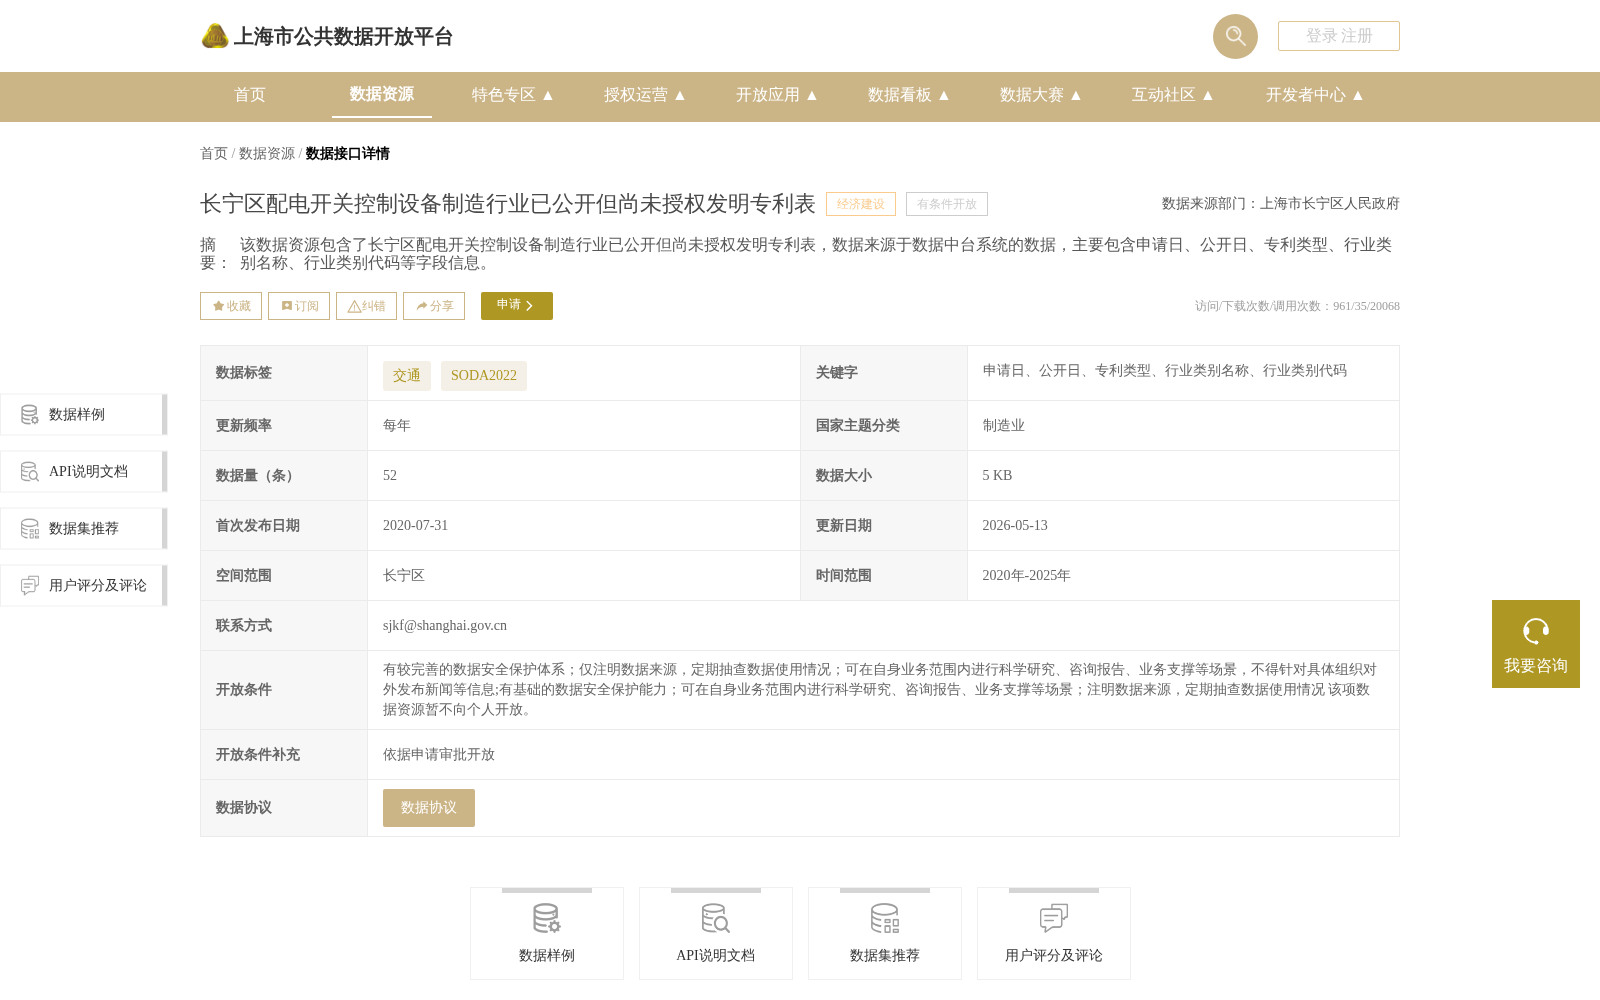Click the 数据样例 card icon at bottom
This screenshot has height=1000, width=1600.
pyautogui.click(x=547, y=918)
